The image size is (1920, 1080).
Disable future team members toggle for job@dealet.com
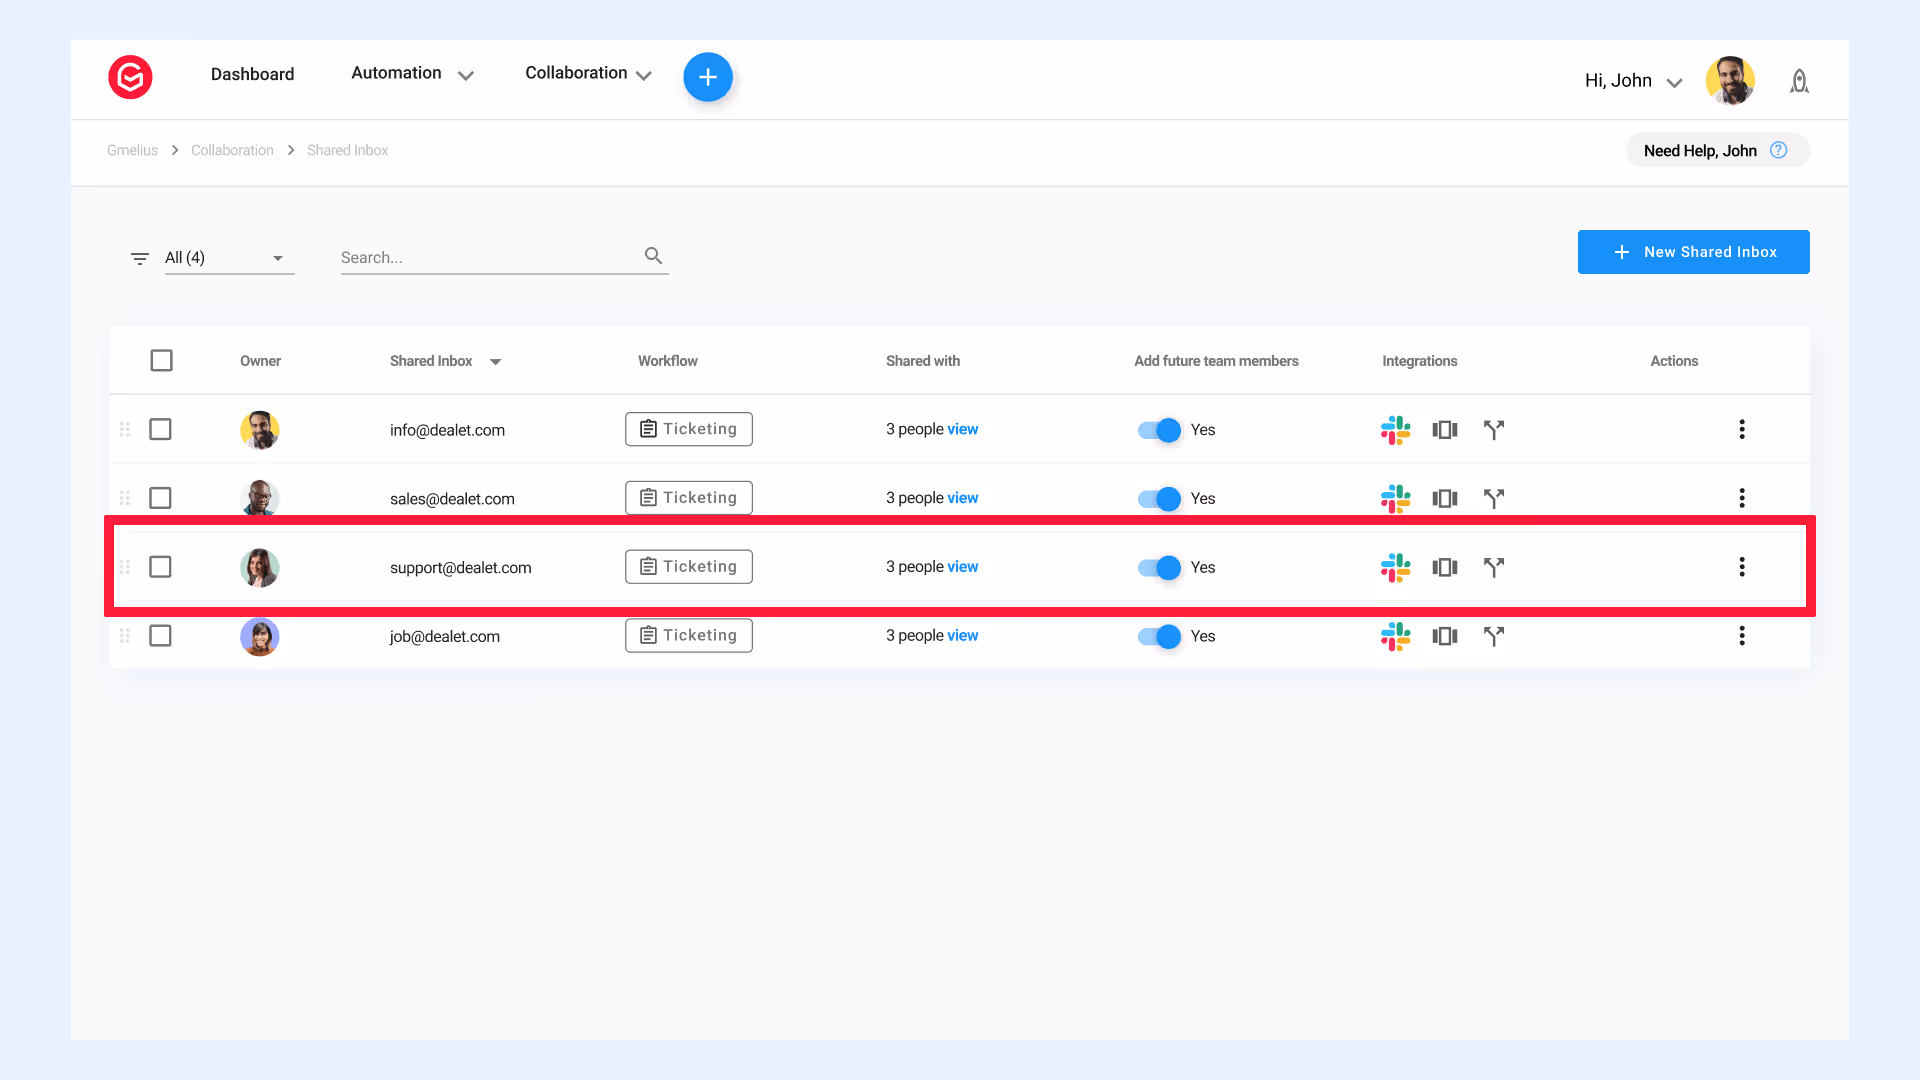(1159, 636)
